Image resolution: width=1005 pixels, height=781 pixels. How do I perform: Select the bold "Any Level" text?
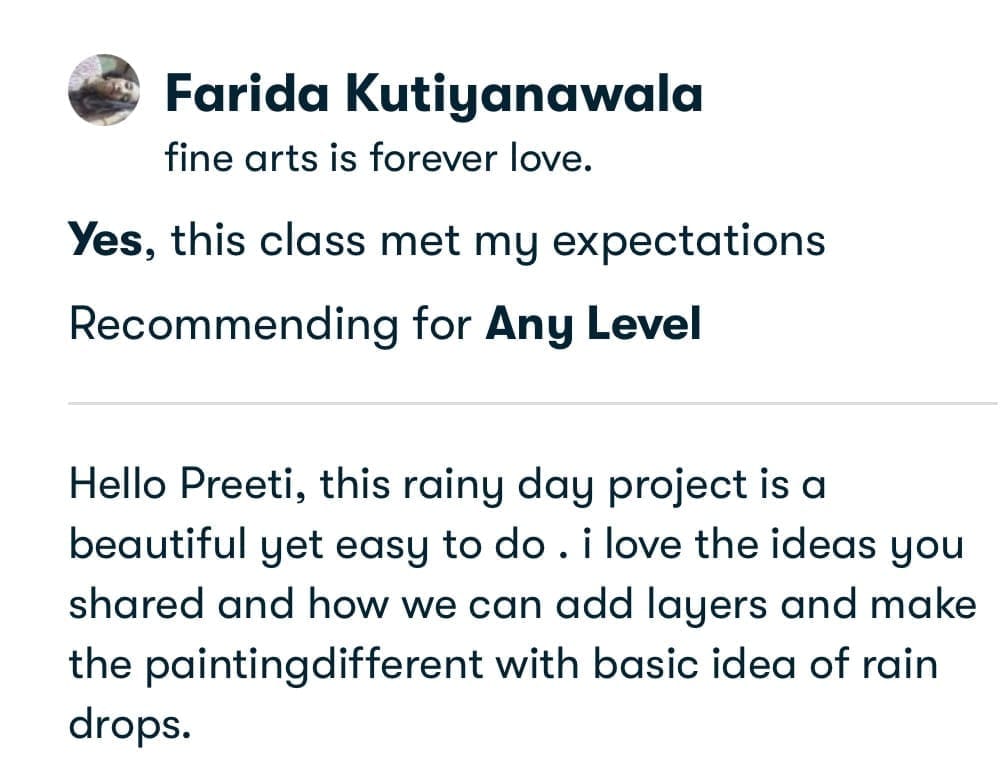click(x=593, y=325)
